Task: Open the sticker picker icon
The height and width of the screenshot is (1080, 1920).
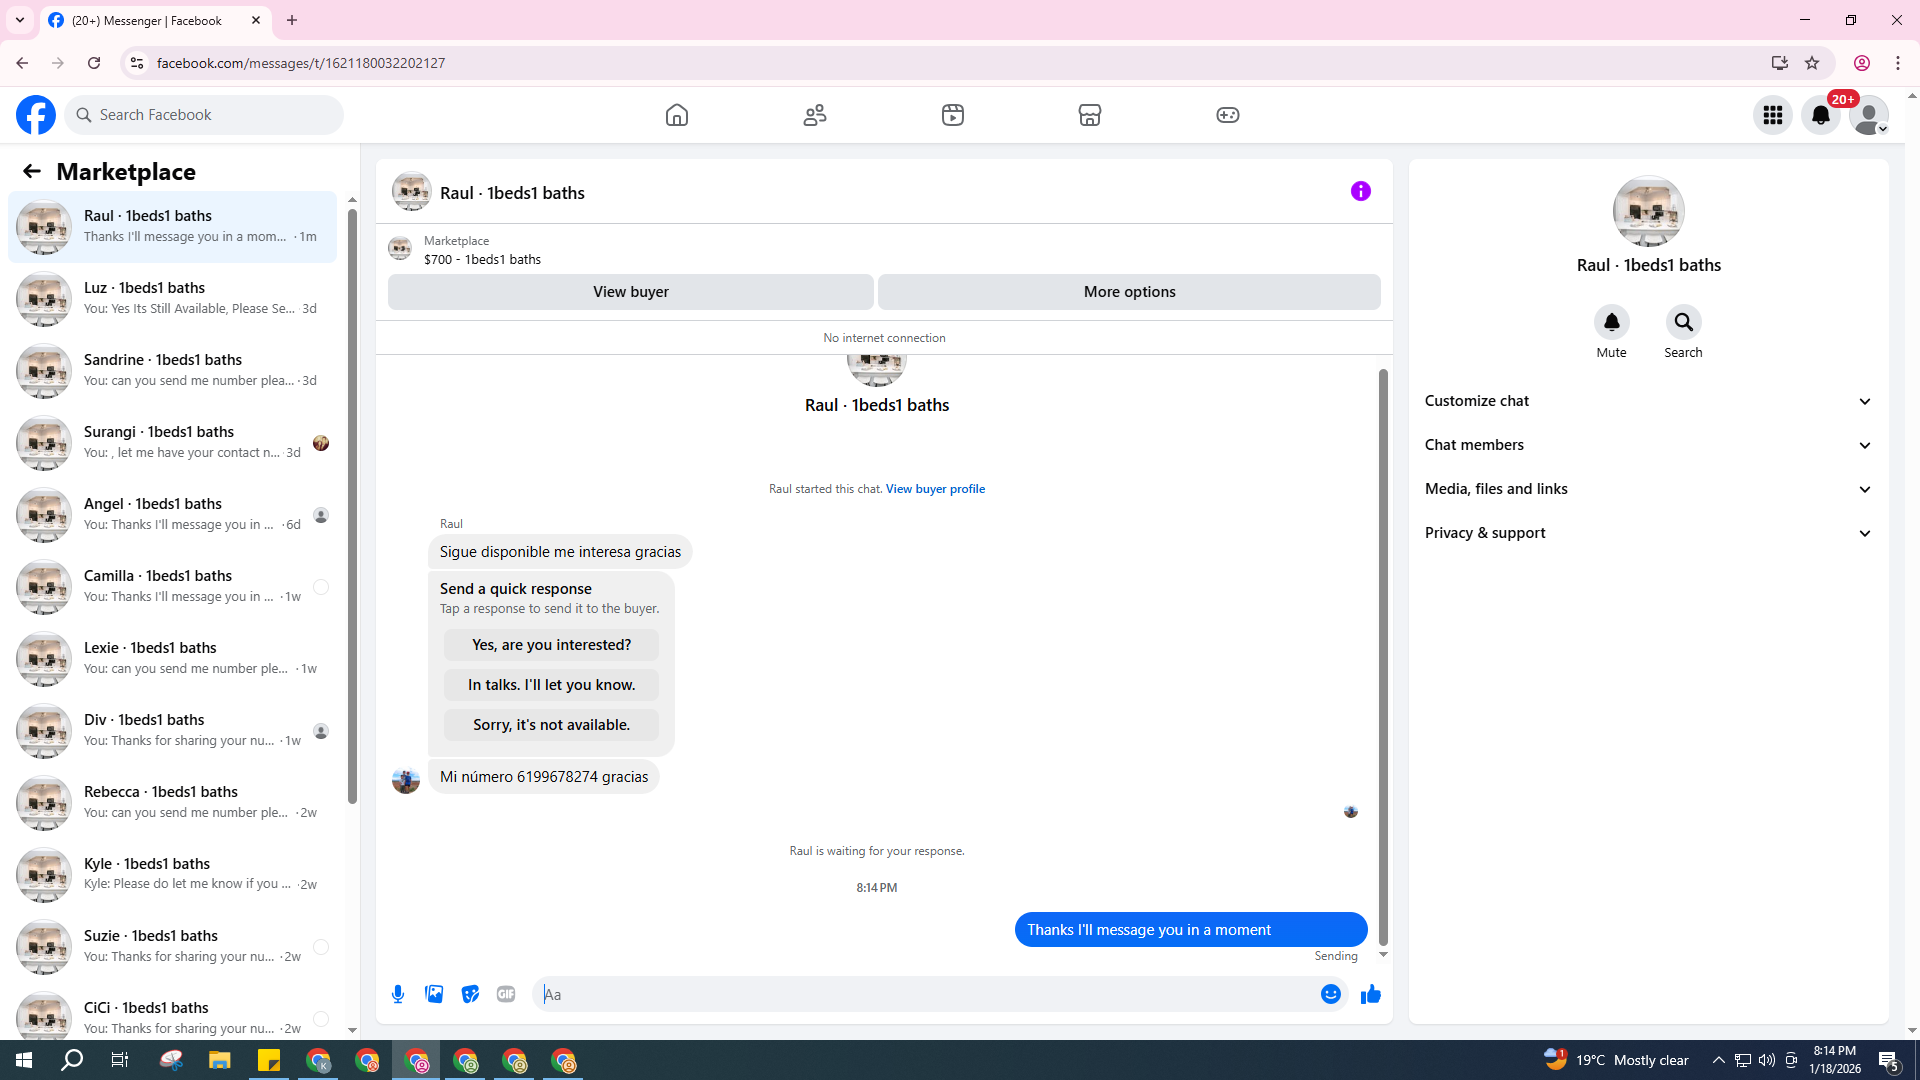Action: 470,994
